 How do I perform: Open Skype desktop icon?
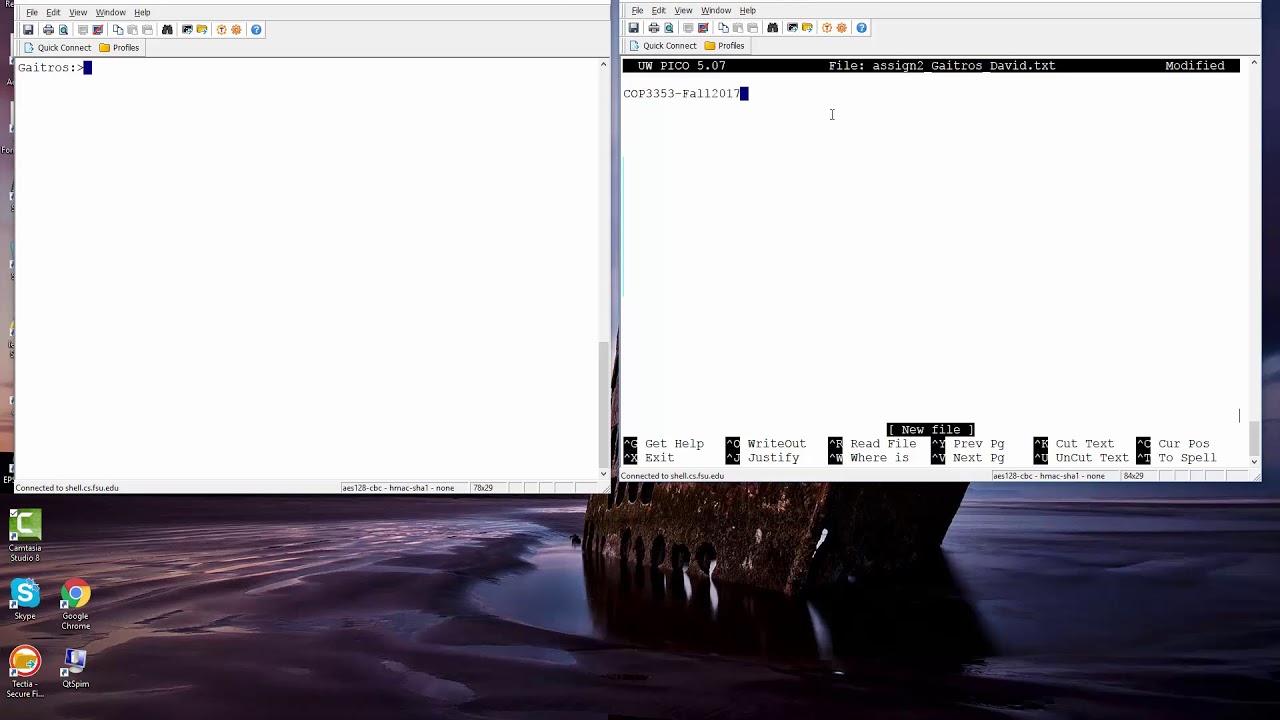(x=25, y=600)
